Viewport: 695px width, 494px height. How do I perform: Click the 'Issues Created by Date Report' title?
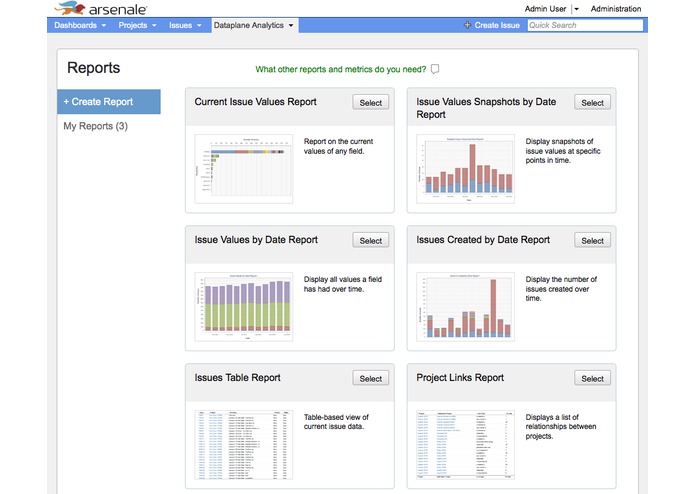pos(483,240)
